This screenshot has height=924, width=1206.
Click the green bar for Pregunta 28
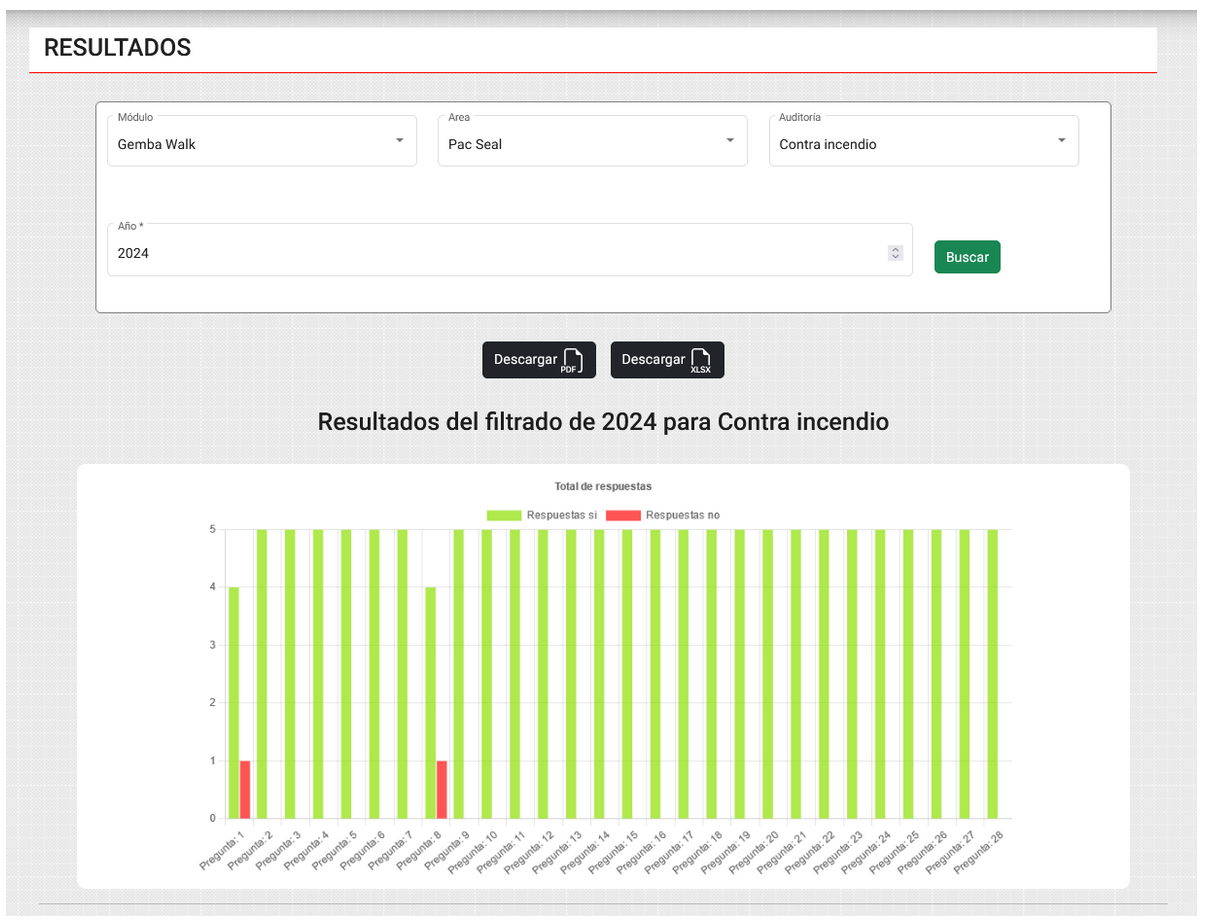[x=993, y=674]
